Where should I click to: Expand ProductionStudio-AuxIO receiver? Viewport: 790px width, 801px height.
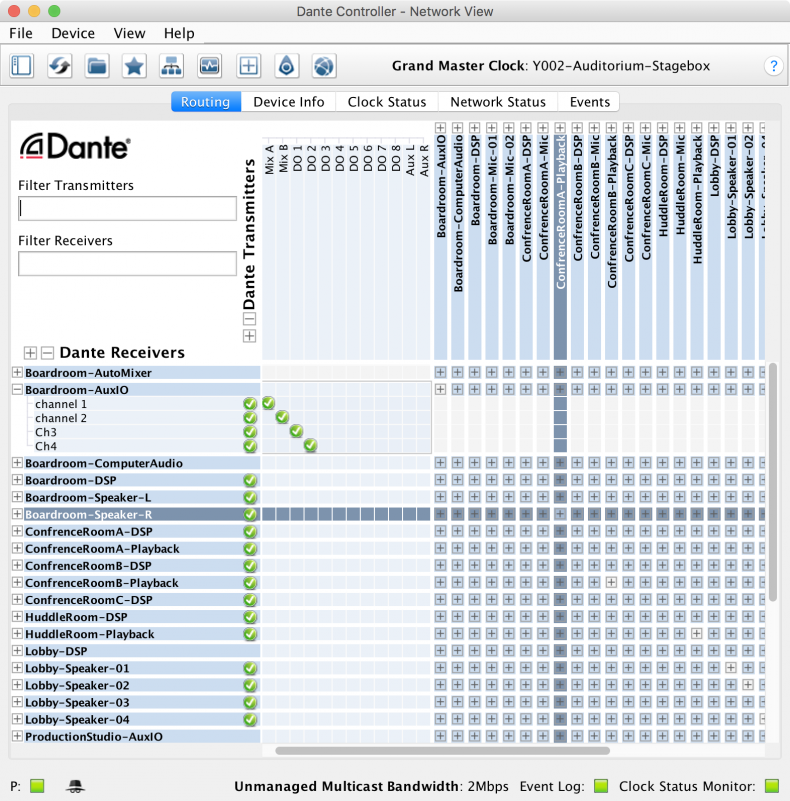click(x=17, y=736)
